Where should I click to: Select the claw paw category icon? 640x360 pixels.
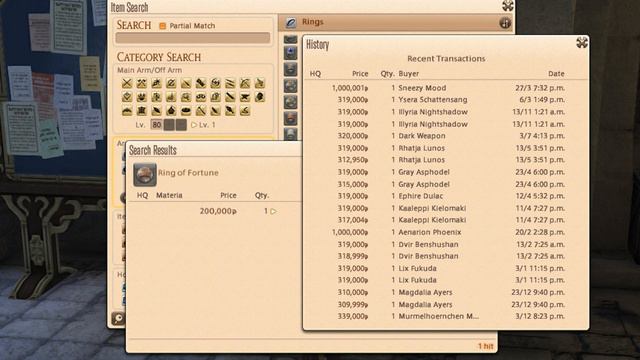click(142, 97)
